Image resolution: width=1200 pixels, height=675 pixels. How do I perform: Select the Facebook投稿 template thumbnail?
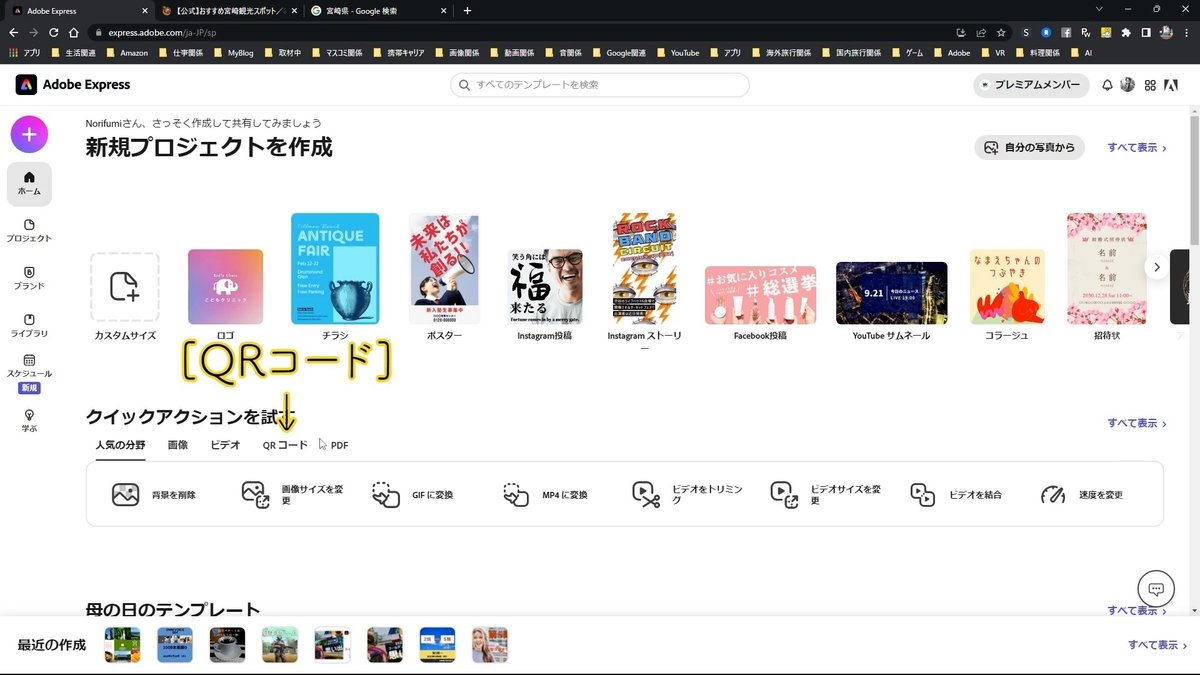760,295
